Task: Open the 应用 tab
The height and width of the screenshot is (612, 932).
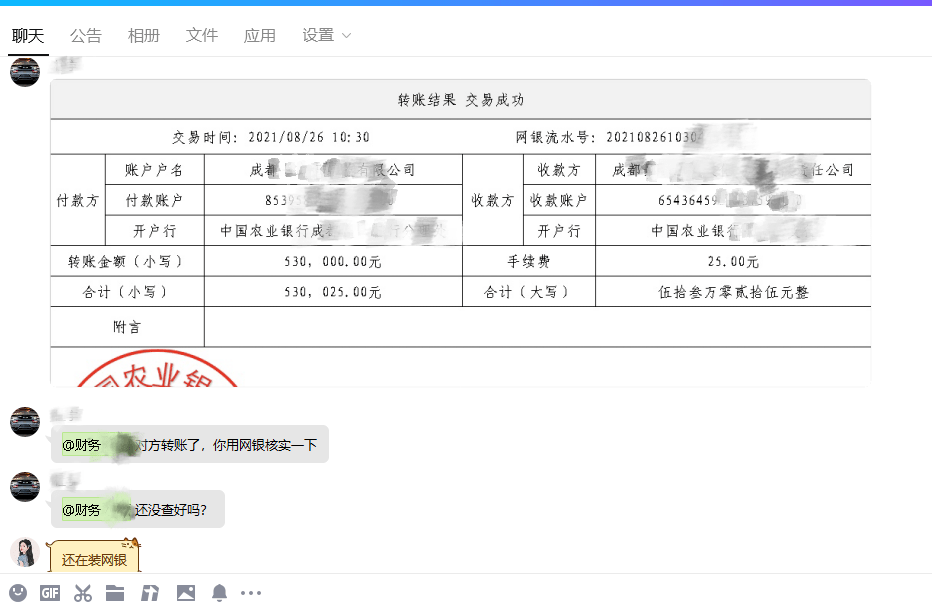Action: (260, 36)
